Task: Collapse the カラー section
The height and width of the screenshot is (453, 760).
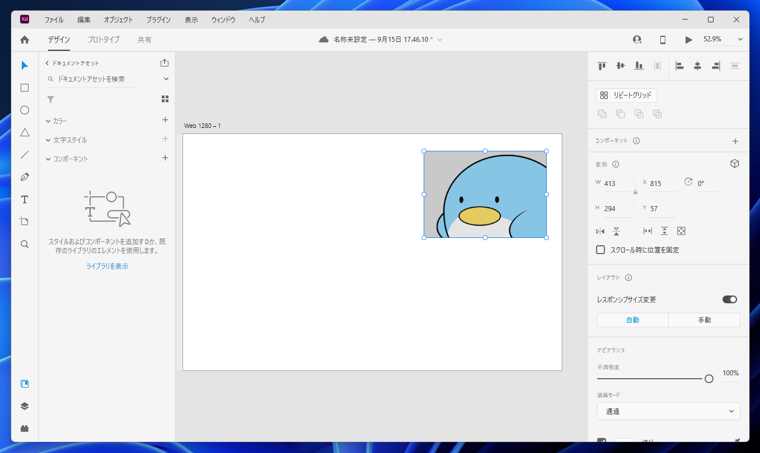Action: click(x=48, y=121)
